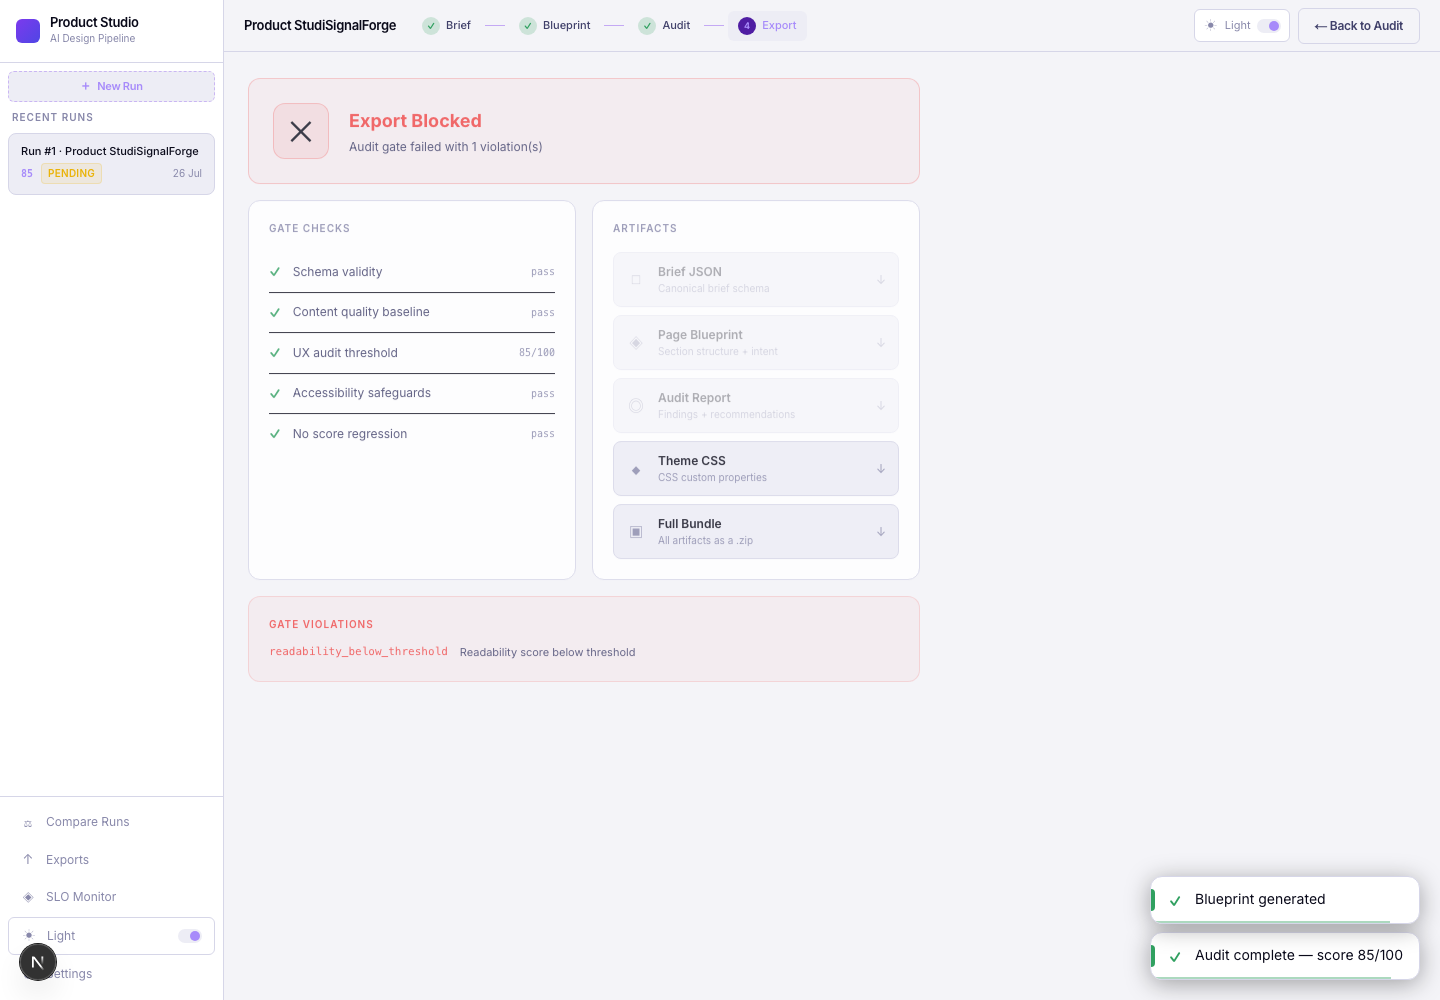This screenshot has height=1000, width=1440.
Task: Click the check icon on Blueprint generated toast
Action: [x=1175, y=900]
